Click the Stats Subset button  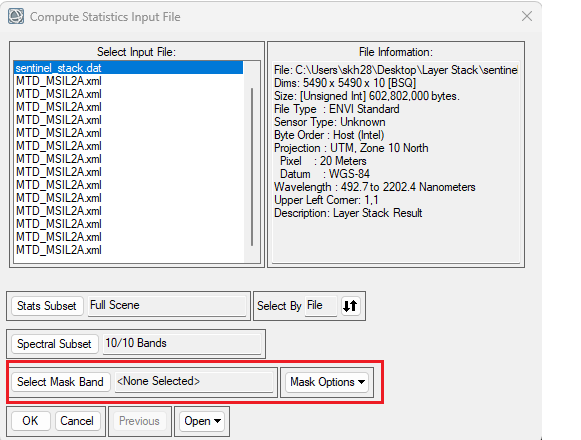[x=47, y=306]
